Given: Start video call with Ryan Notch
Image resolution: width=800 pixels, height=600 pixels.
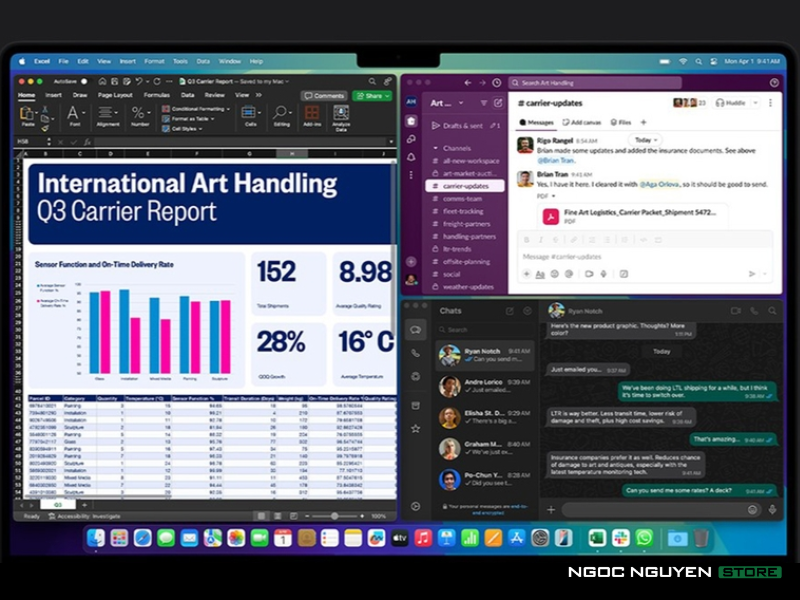Looking at the screenshot, I should click(x=735, y=311).
